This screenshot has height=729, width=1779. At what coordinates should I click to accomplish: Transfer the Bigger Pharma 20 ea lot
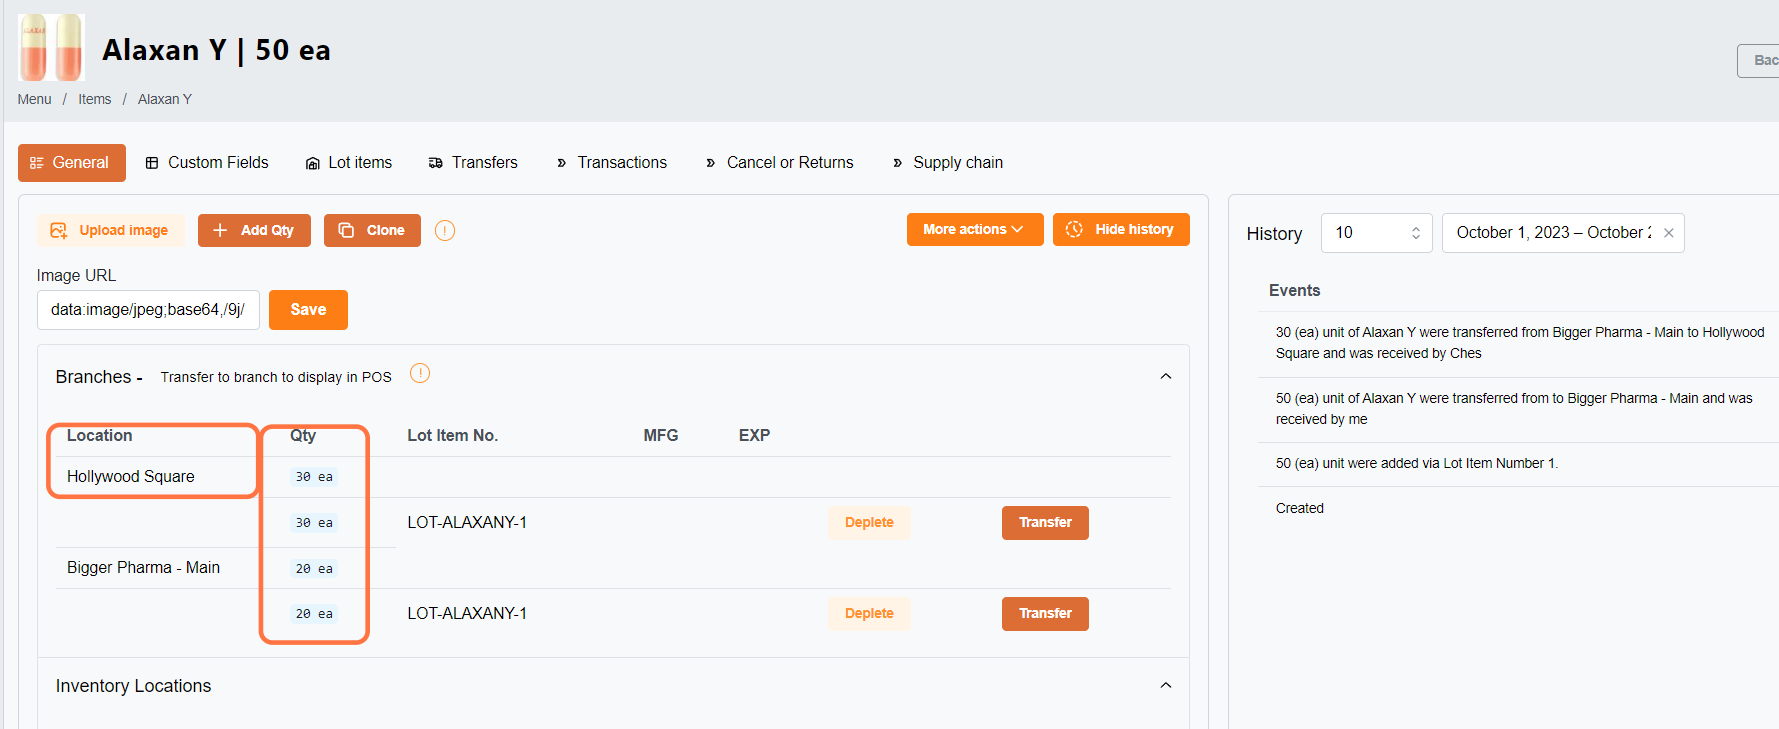tap(1045, 614)
